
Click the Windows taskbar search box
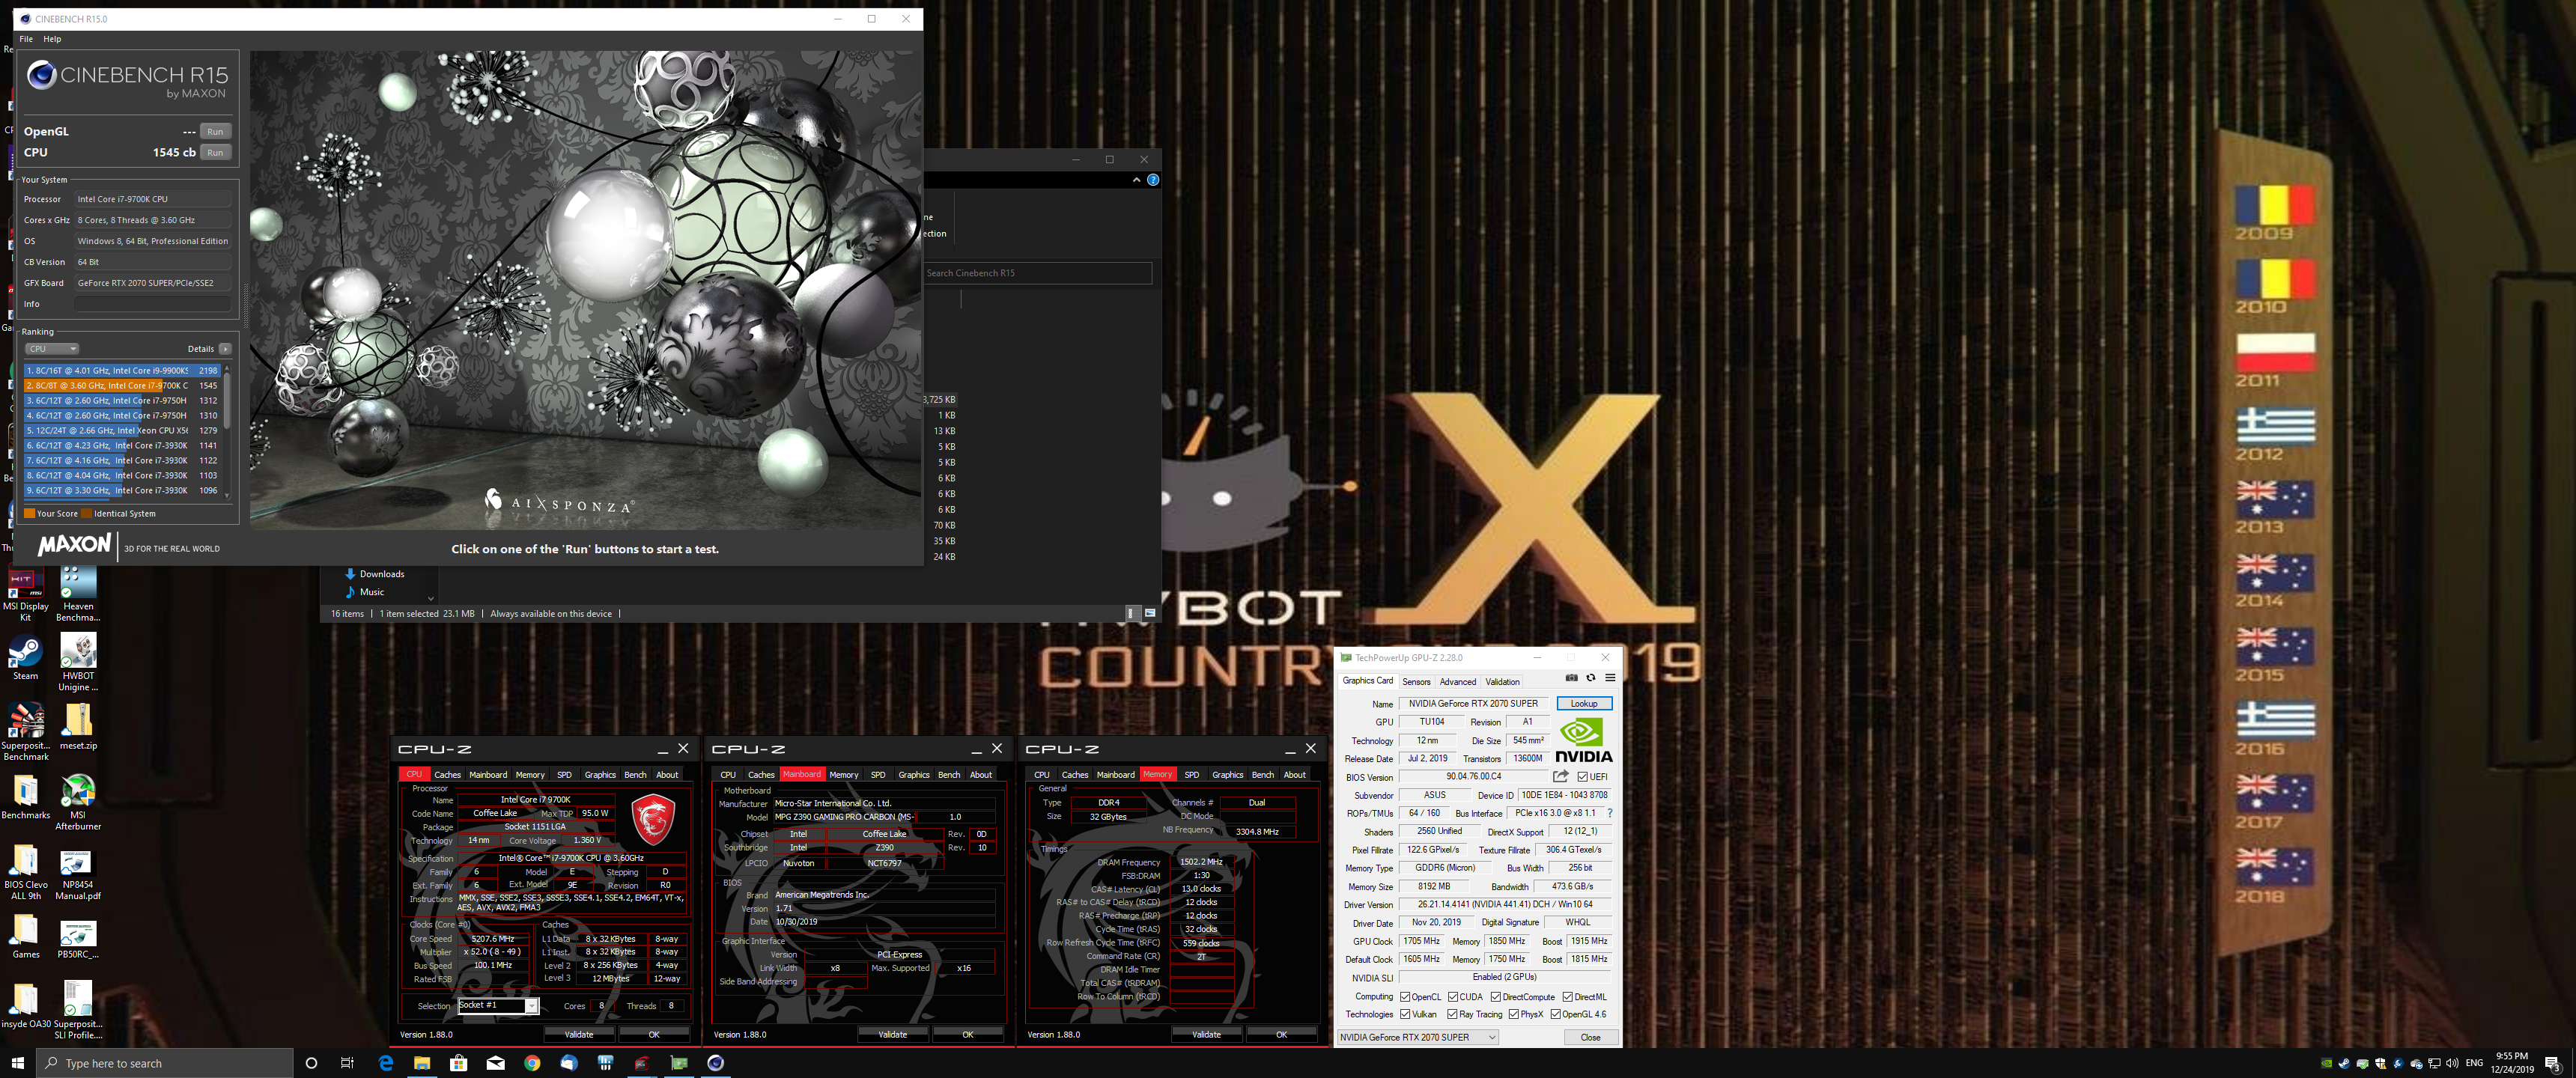[x=165, y=1063]
